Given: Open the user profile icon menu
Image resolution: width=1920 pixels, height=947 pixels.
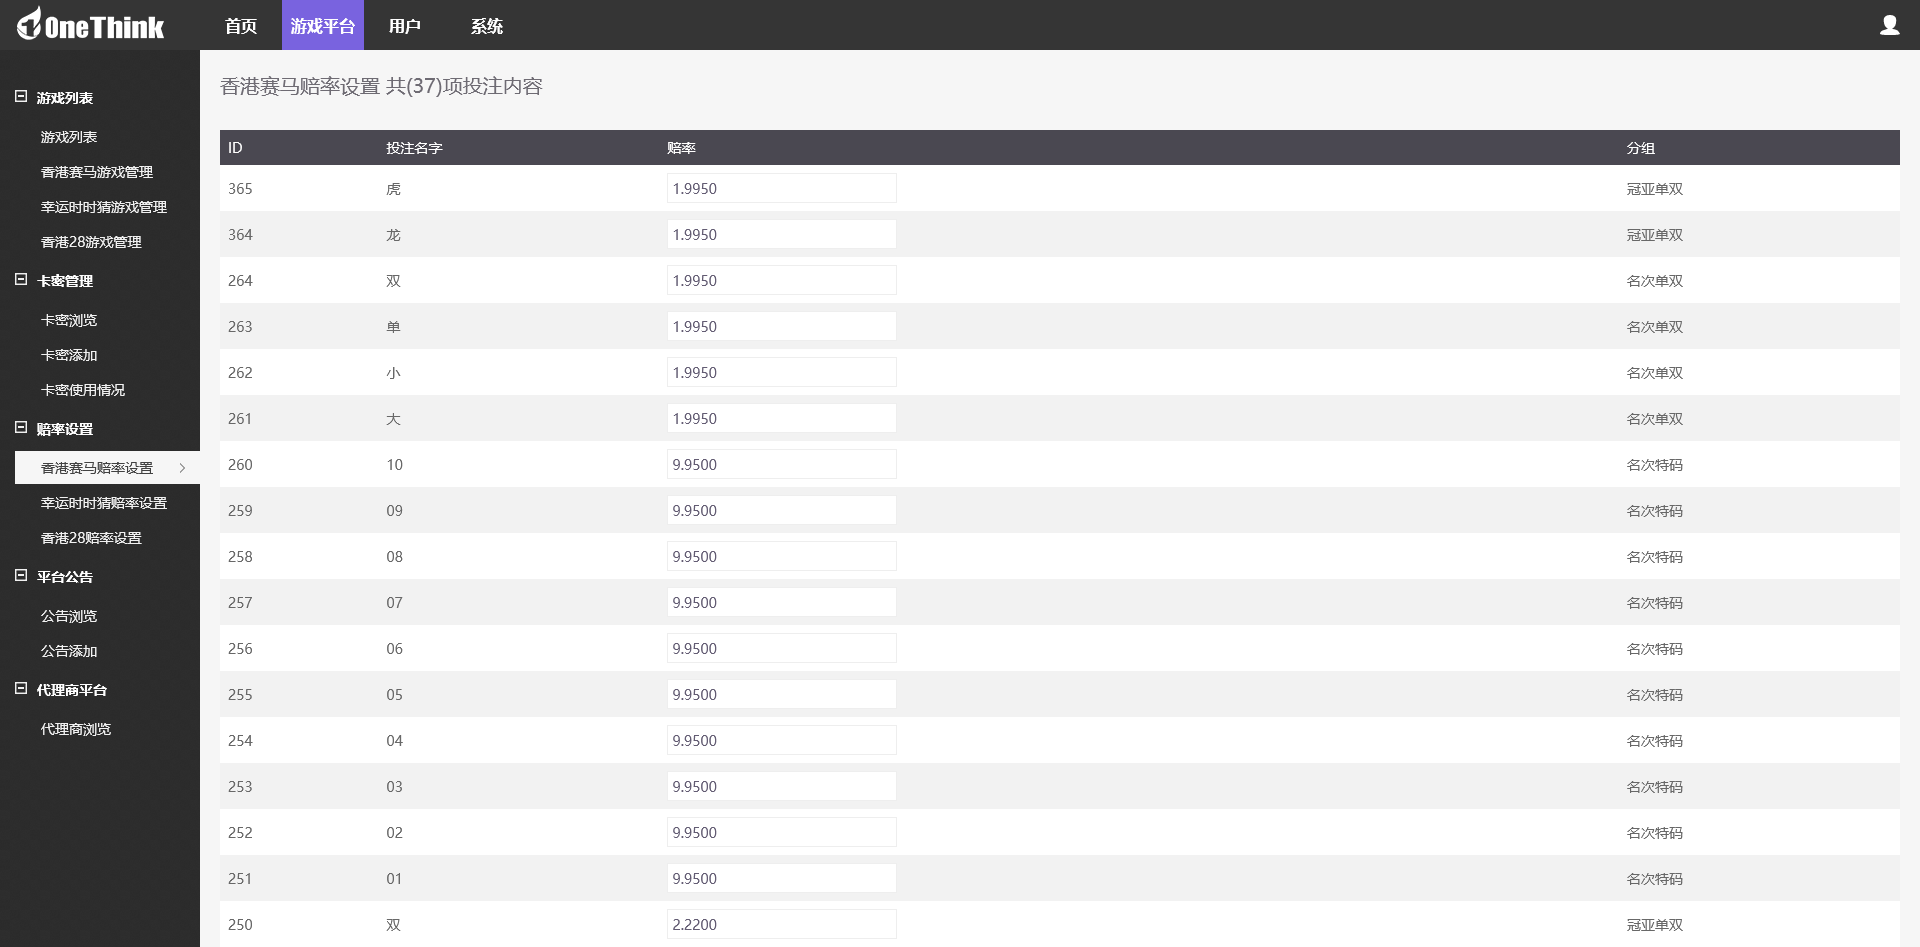Looking at the screenshot, I should (1889, 25).
